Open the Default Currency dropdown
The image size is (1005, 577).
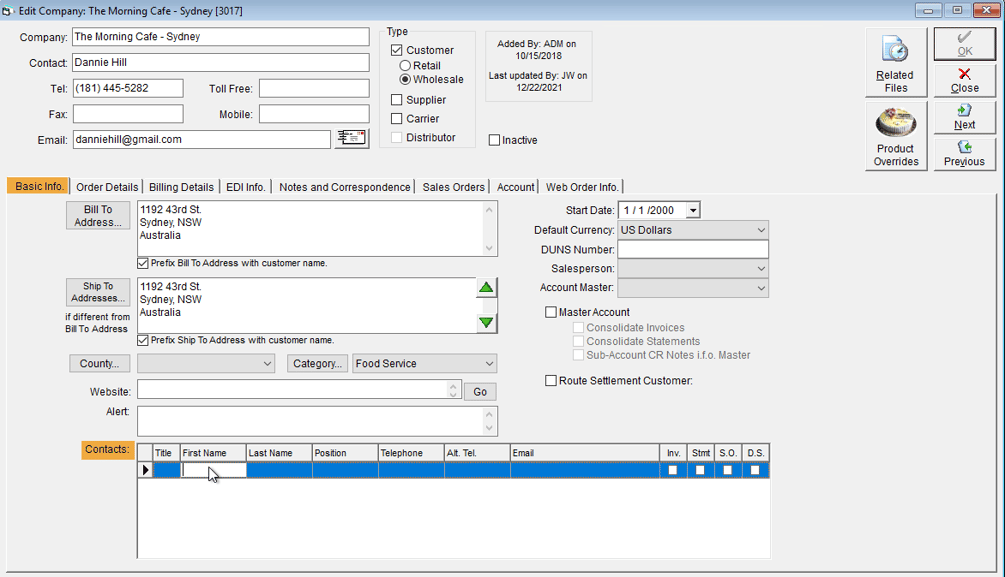(761, 230)
